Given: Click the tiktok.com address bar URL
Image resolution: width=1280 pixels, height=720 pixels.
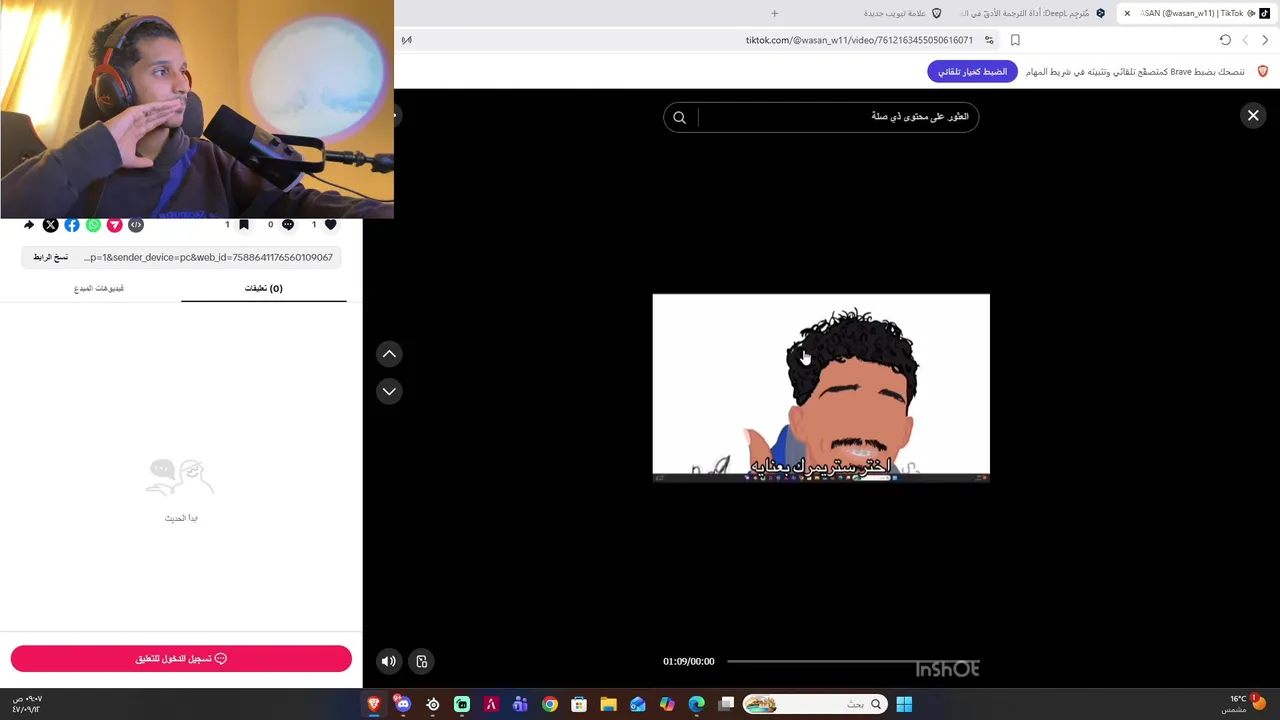Looking at the screenshot, I should tap(859, 40).
